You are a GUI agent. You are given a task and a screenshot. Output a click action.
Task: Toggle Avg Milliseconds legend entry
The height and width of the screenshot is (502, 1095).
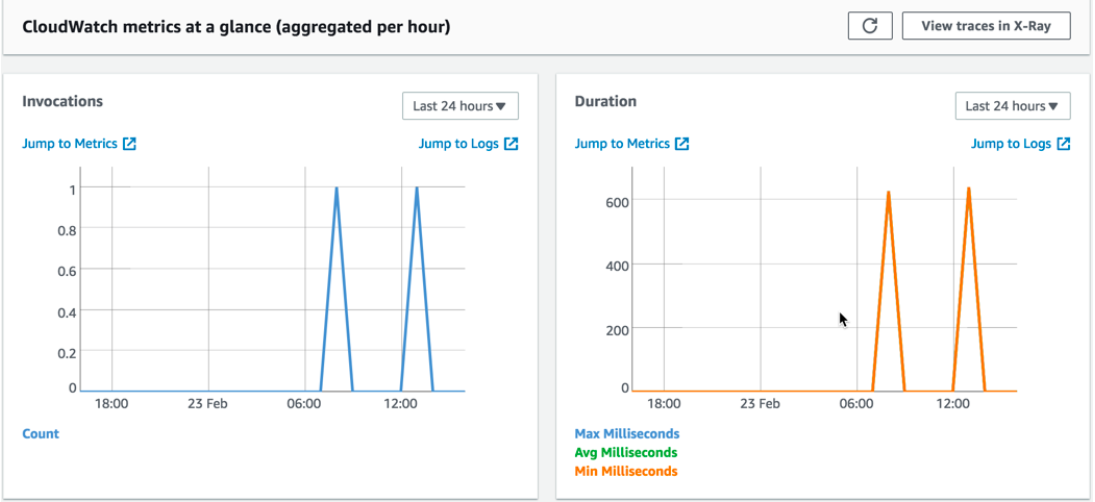click(626, 453)
